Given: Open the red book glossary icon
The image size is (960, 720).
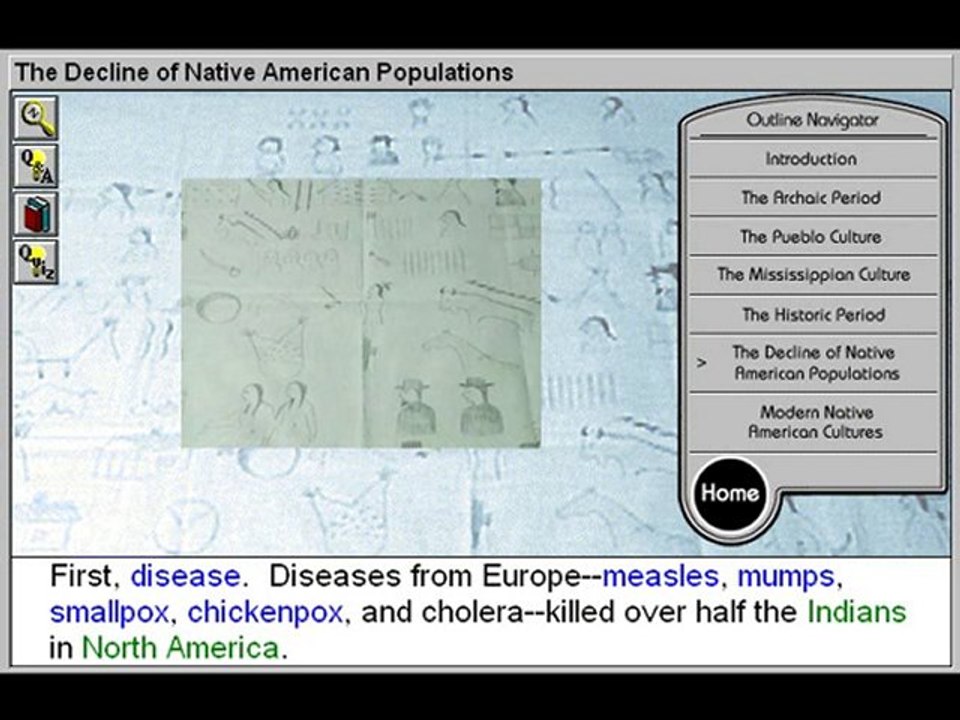Looking at the screenshot, I should [x=36, y=214].
